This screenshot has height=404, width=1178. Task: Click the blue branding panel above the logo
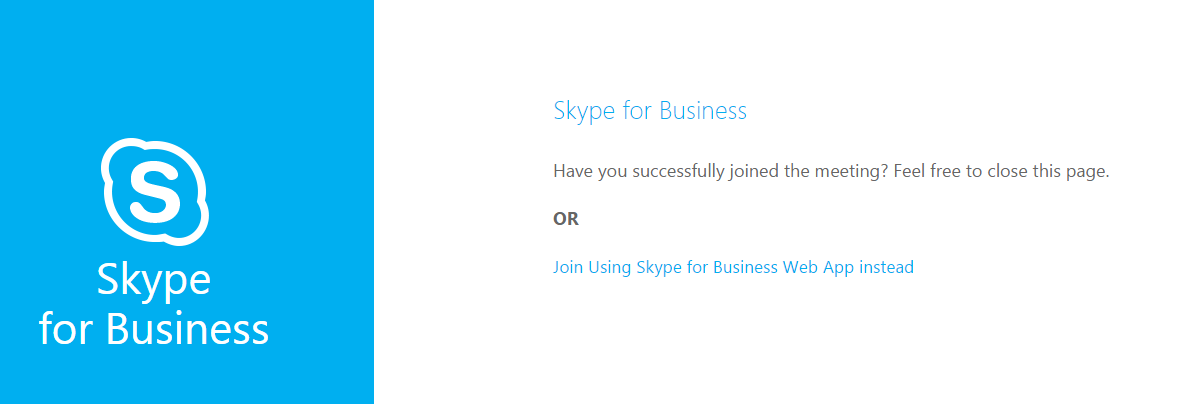(x=186, y=68)
